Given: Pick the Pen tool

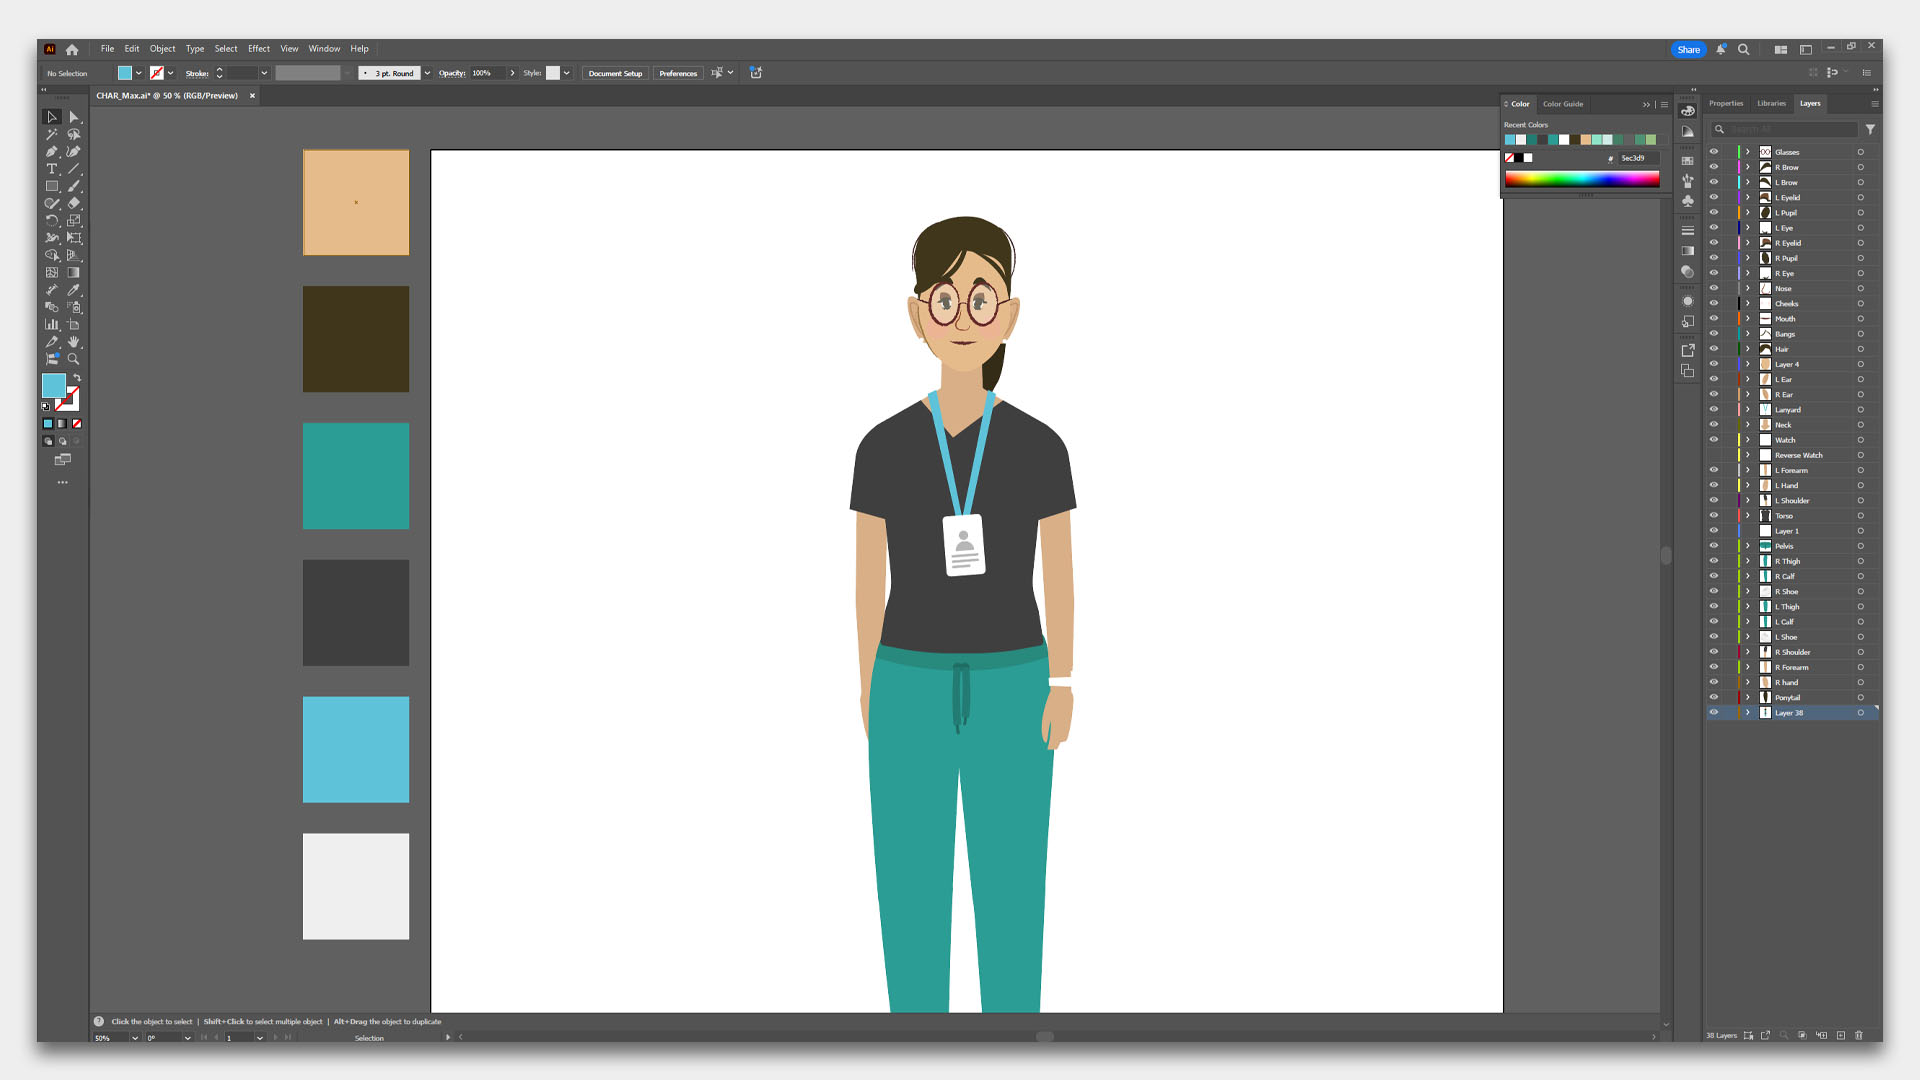Looking at the screenshot, I should coord(52,152).
